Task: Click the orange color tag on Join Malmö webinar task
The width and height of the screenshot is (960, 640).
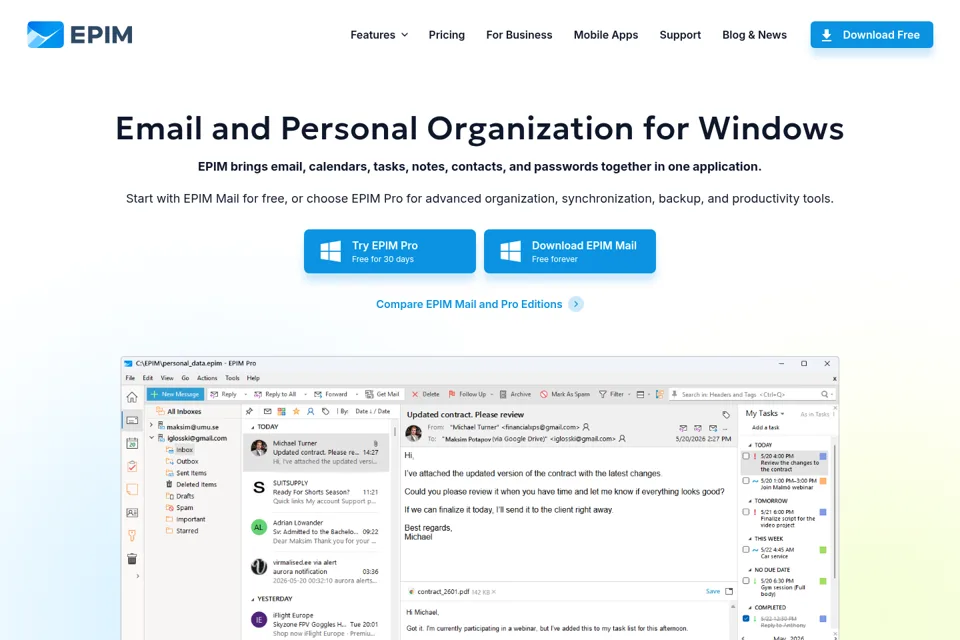Action: point(823,481)
